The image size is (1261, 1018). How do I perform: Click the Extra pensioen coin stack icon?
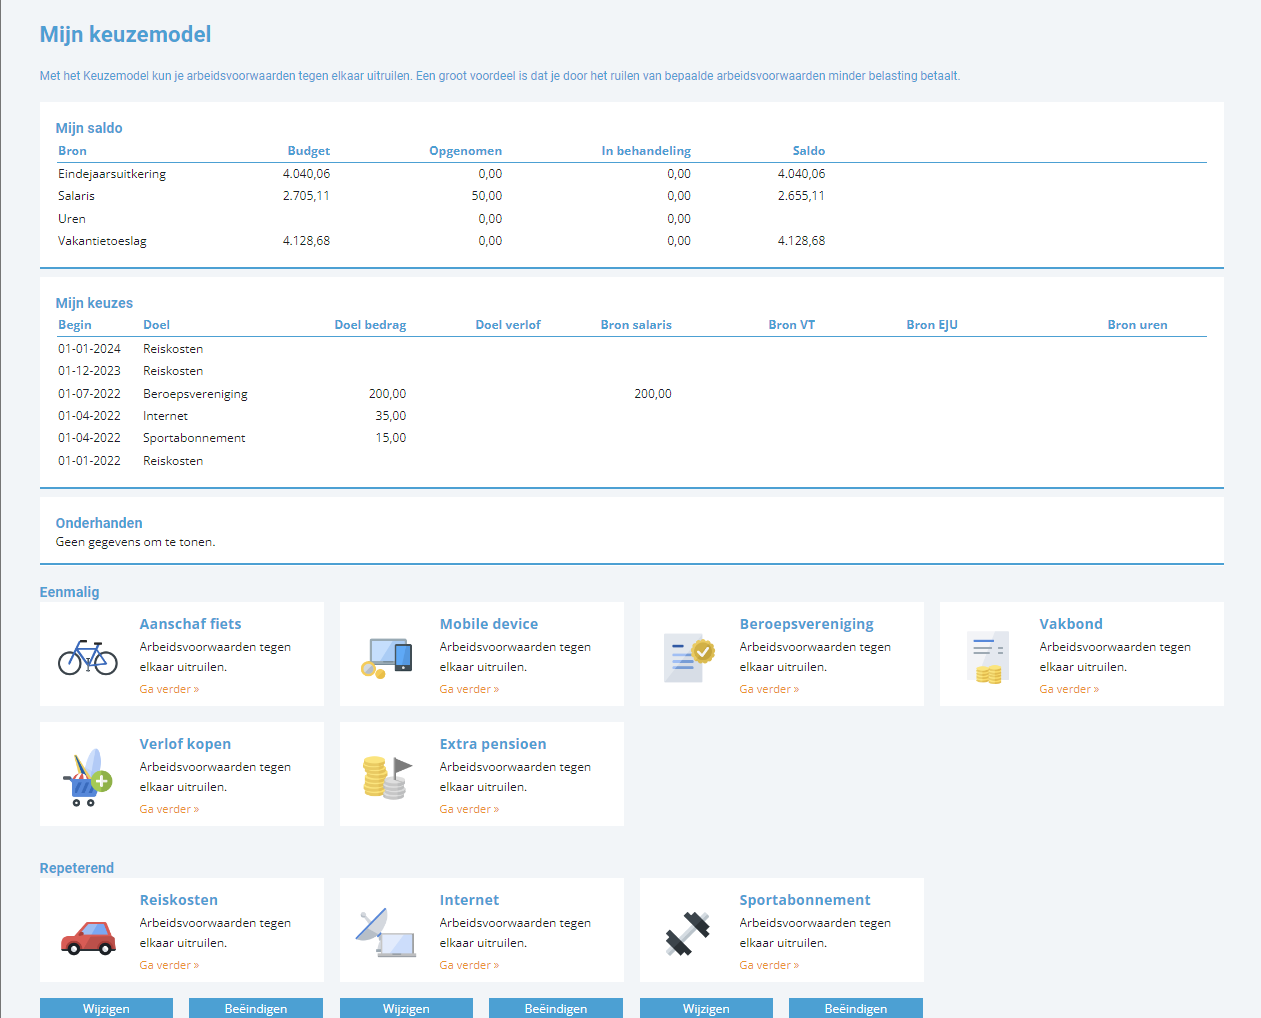pos(387,777)
